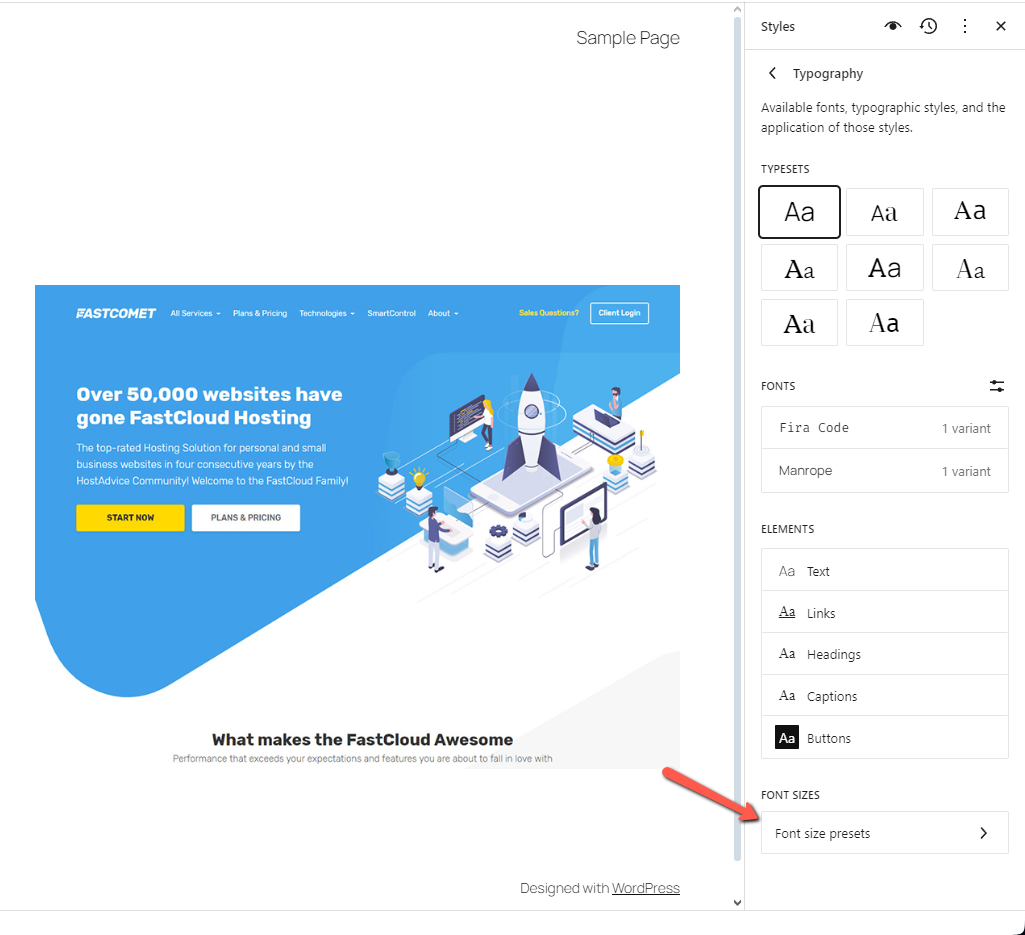The height and width of the screenshot is (935, 1025).
Task: Open the Style Book eye preview
Action: (x=893, y=26)
